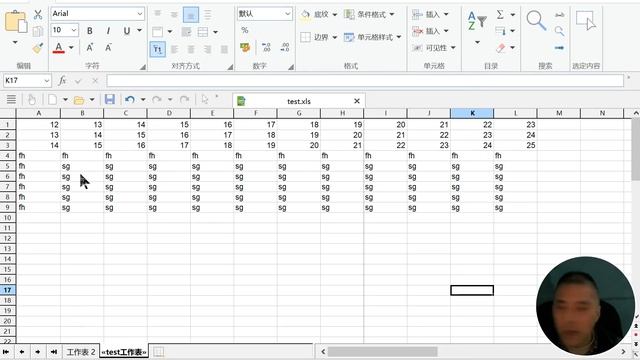
Task: Click the hamburger menu icon in quick toolbar
Action: [11, 99]
